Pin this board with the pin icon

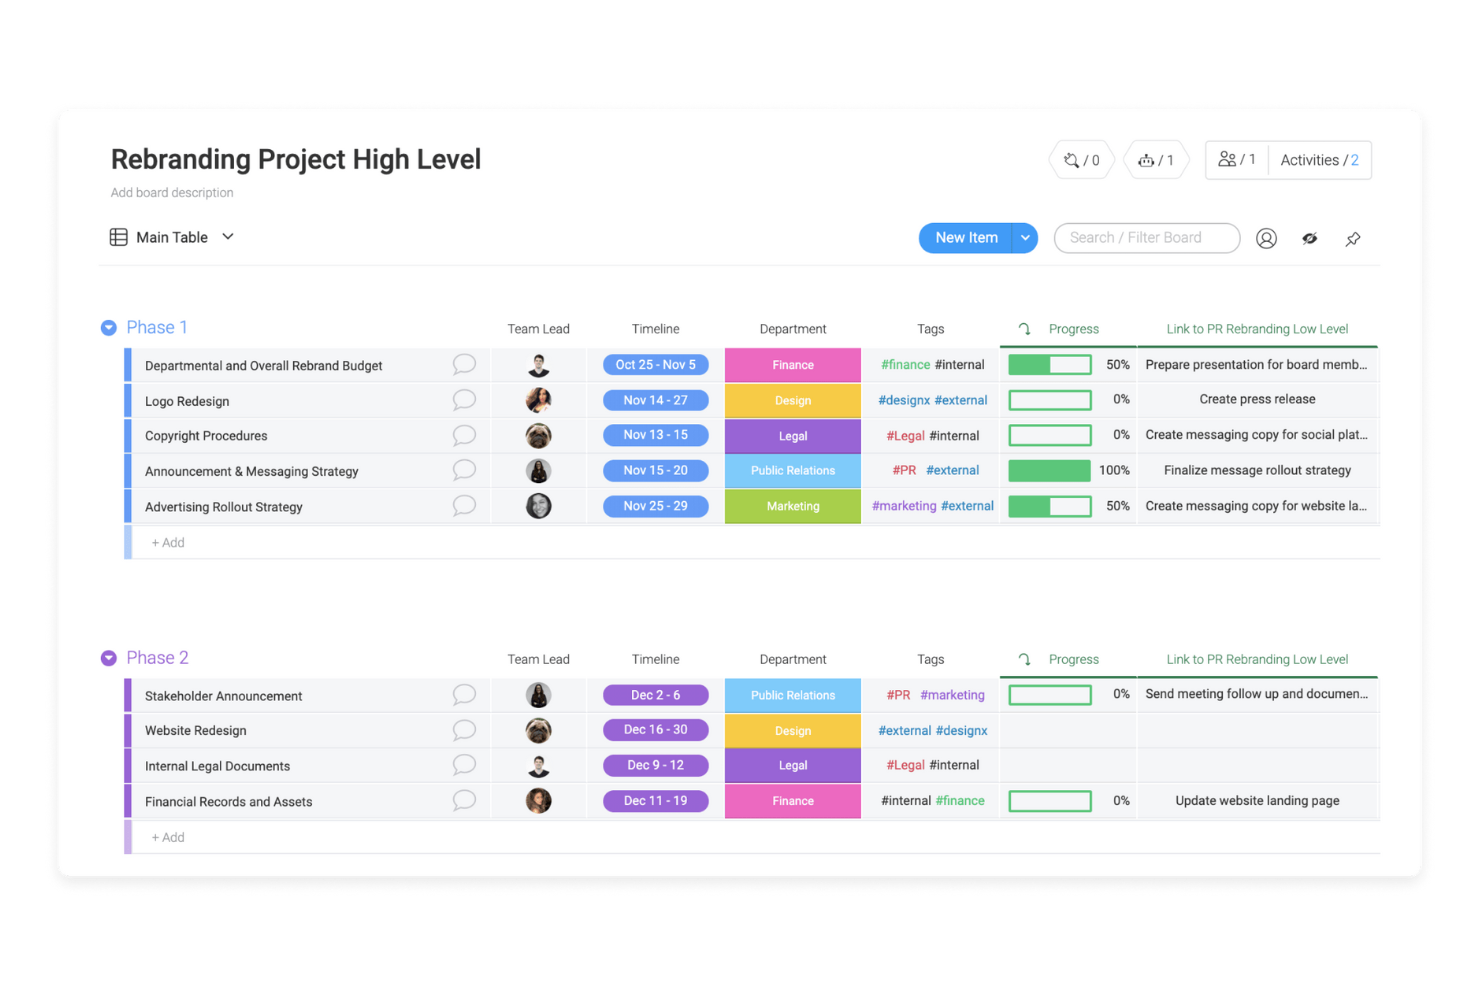click(x=1353, y=238)
